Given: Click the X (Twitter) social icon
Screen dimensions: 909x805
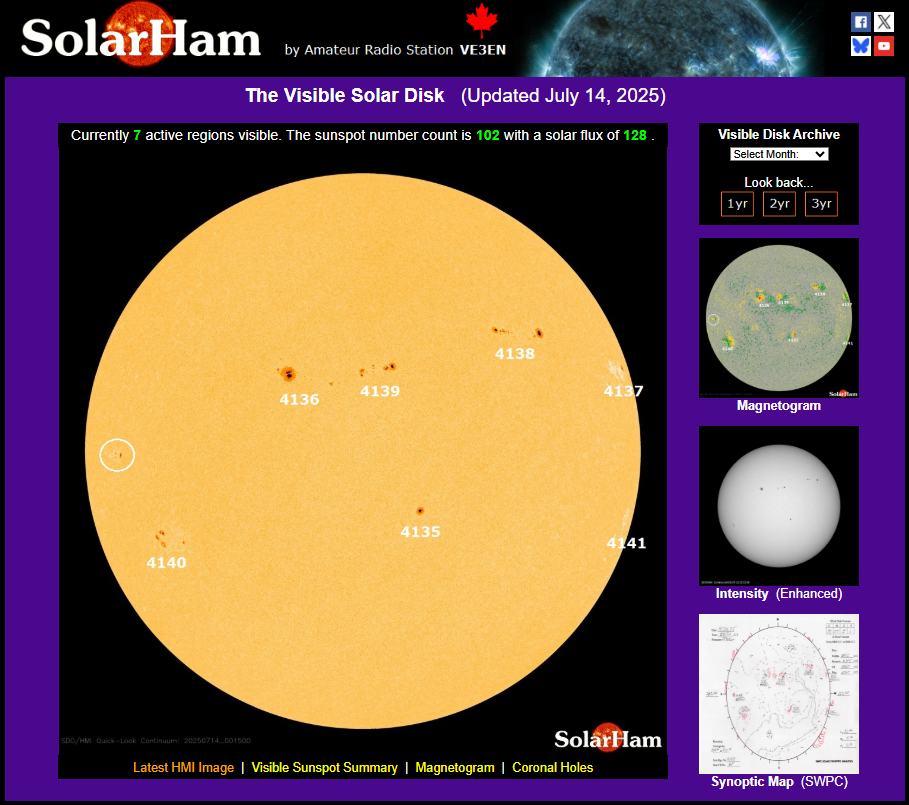Looking at the screenshot, I should pos(884,22).
